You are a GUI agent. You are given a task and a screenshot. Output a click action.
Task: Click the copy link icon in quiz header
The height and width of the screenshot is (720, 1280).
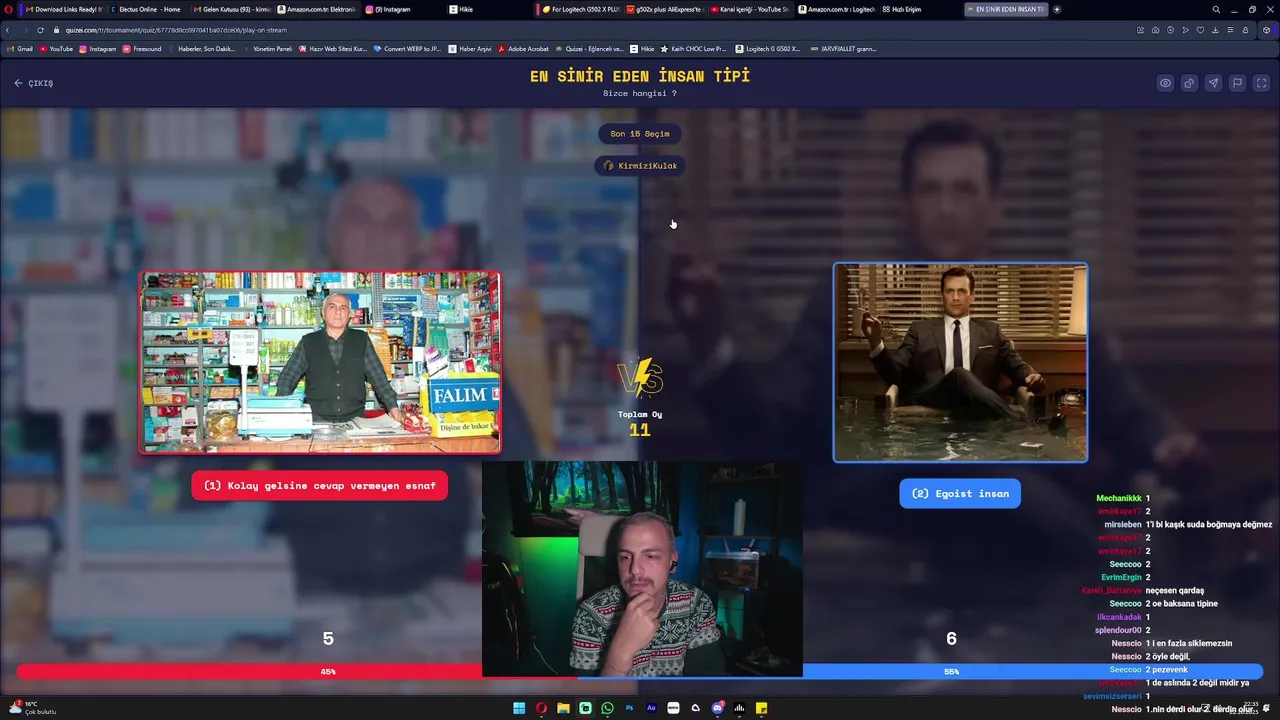pos(1189,83)
